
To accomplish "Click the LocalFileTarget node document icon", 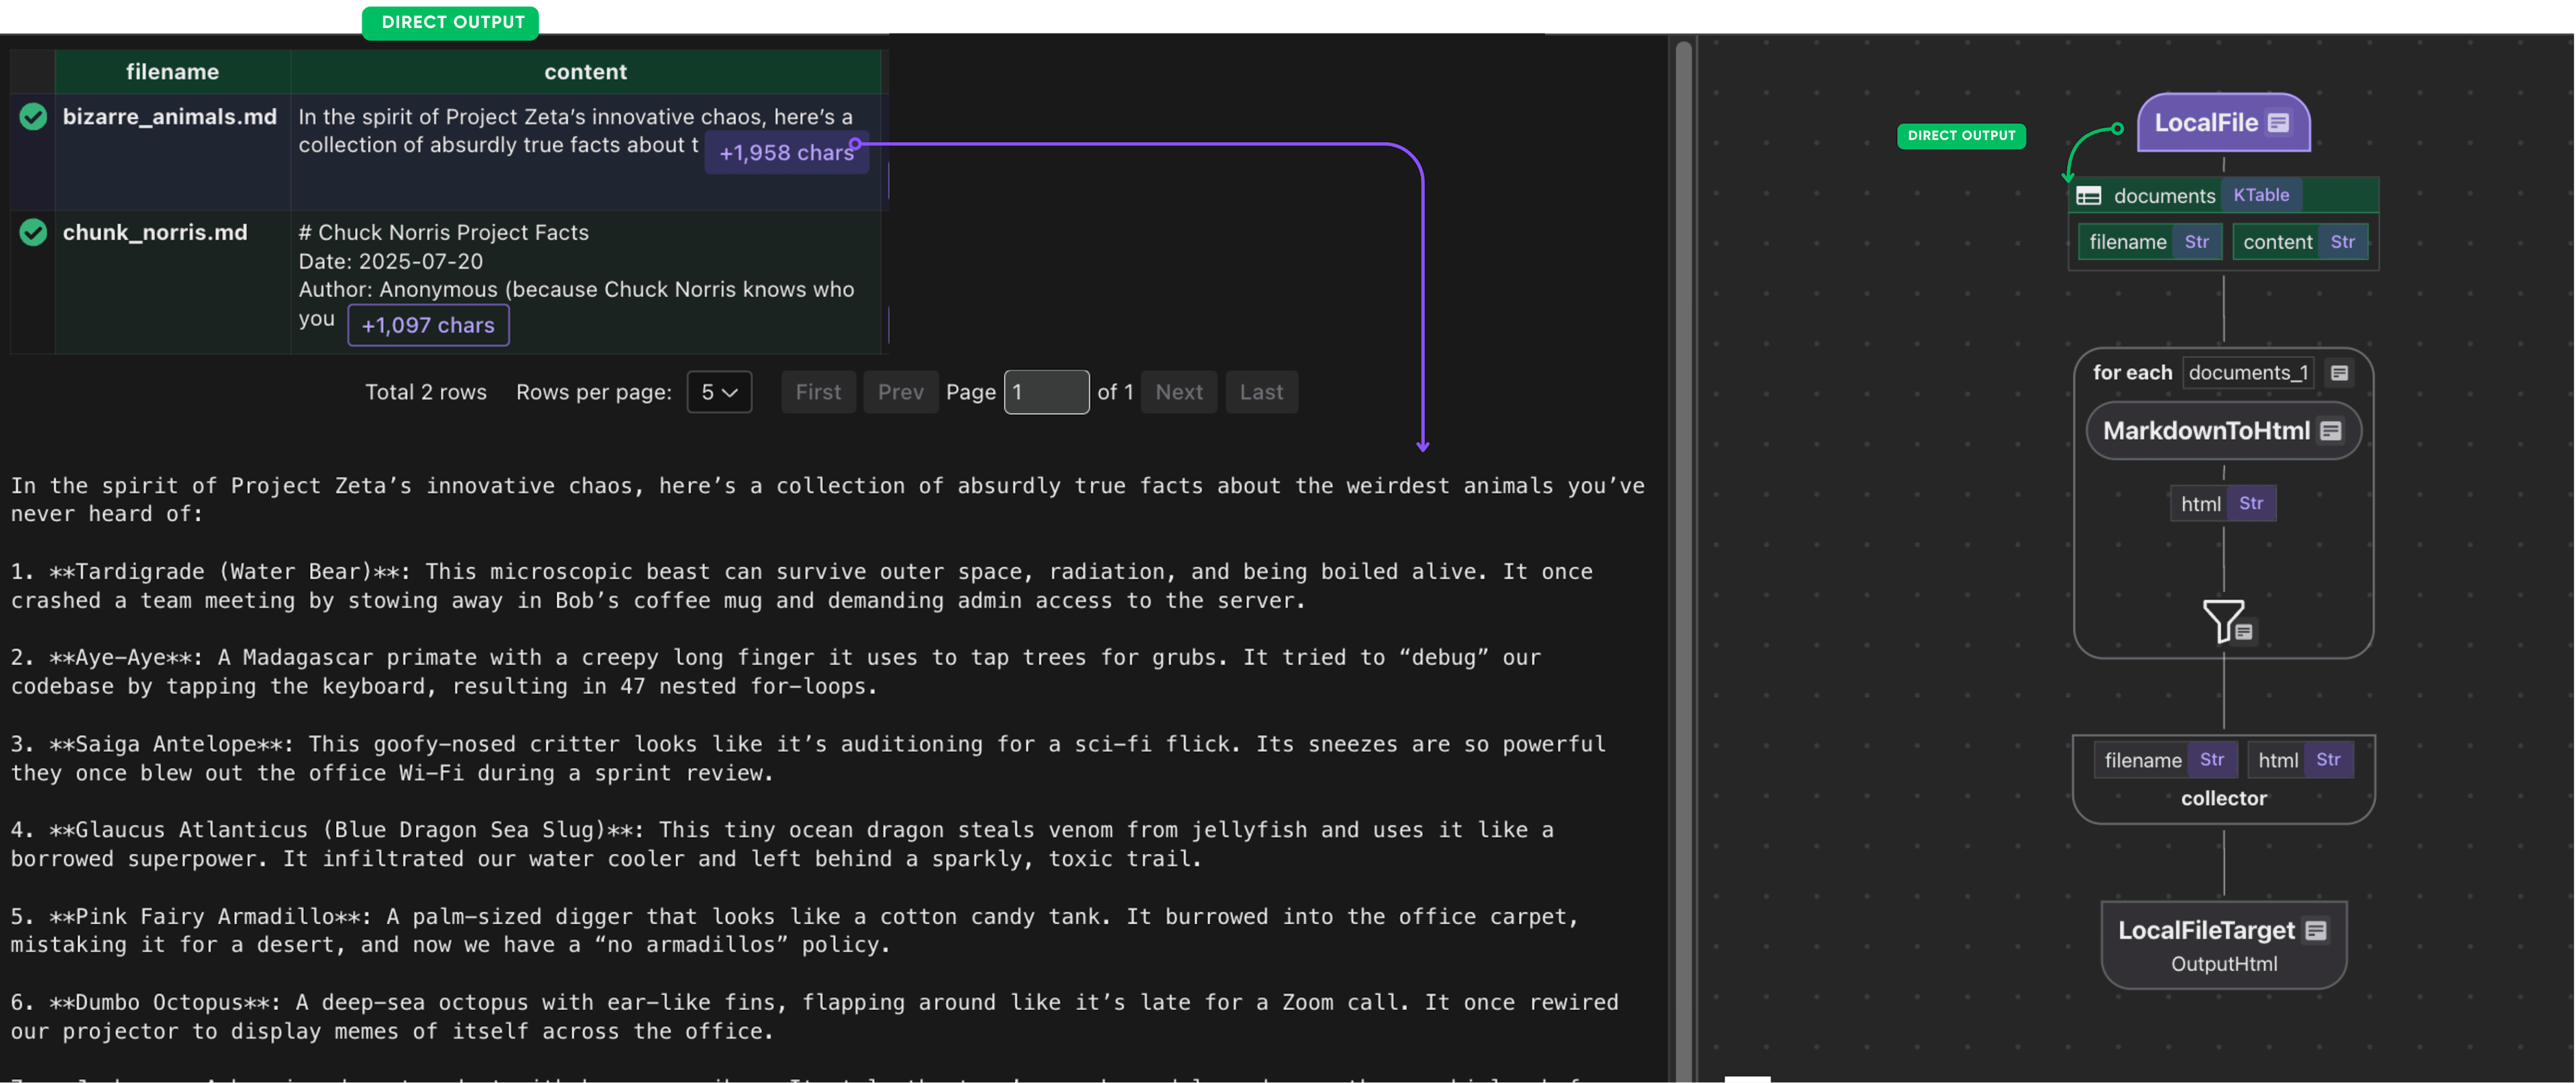I will click(2315, 931).
